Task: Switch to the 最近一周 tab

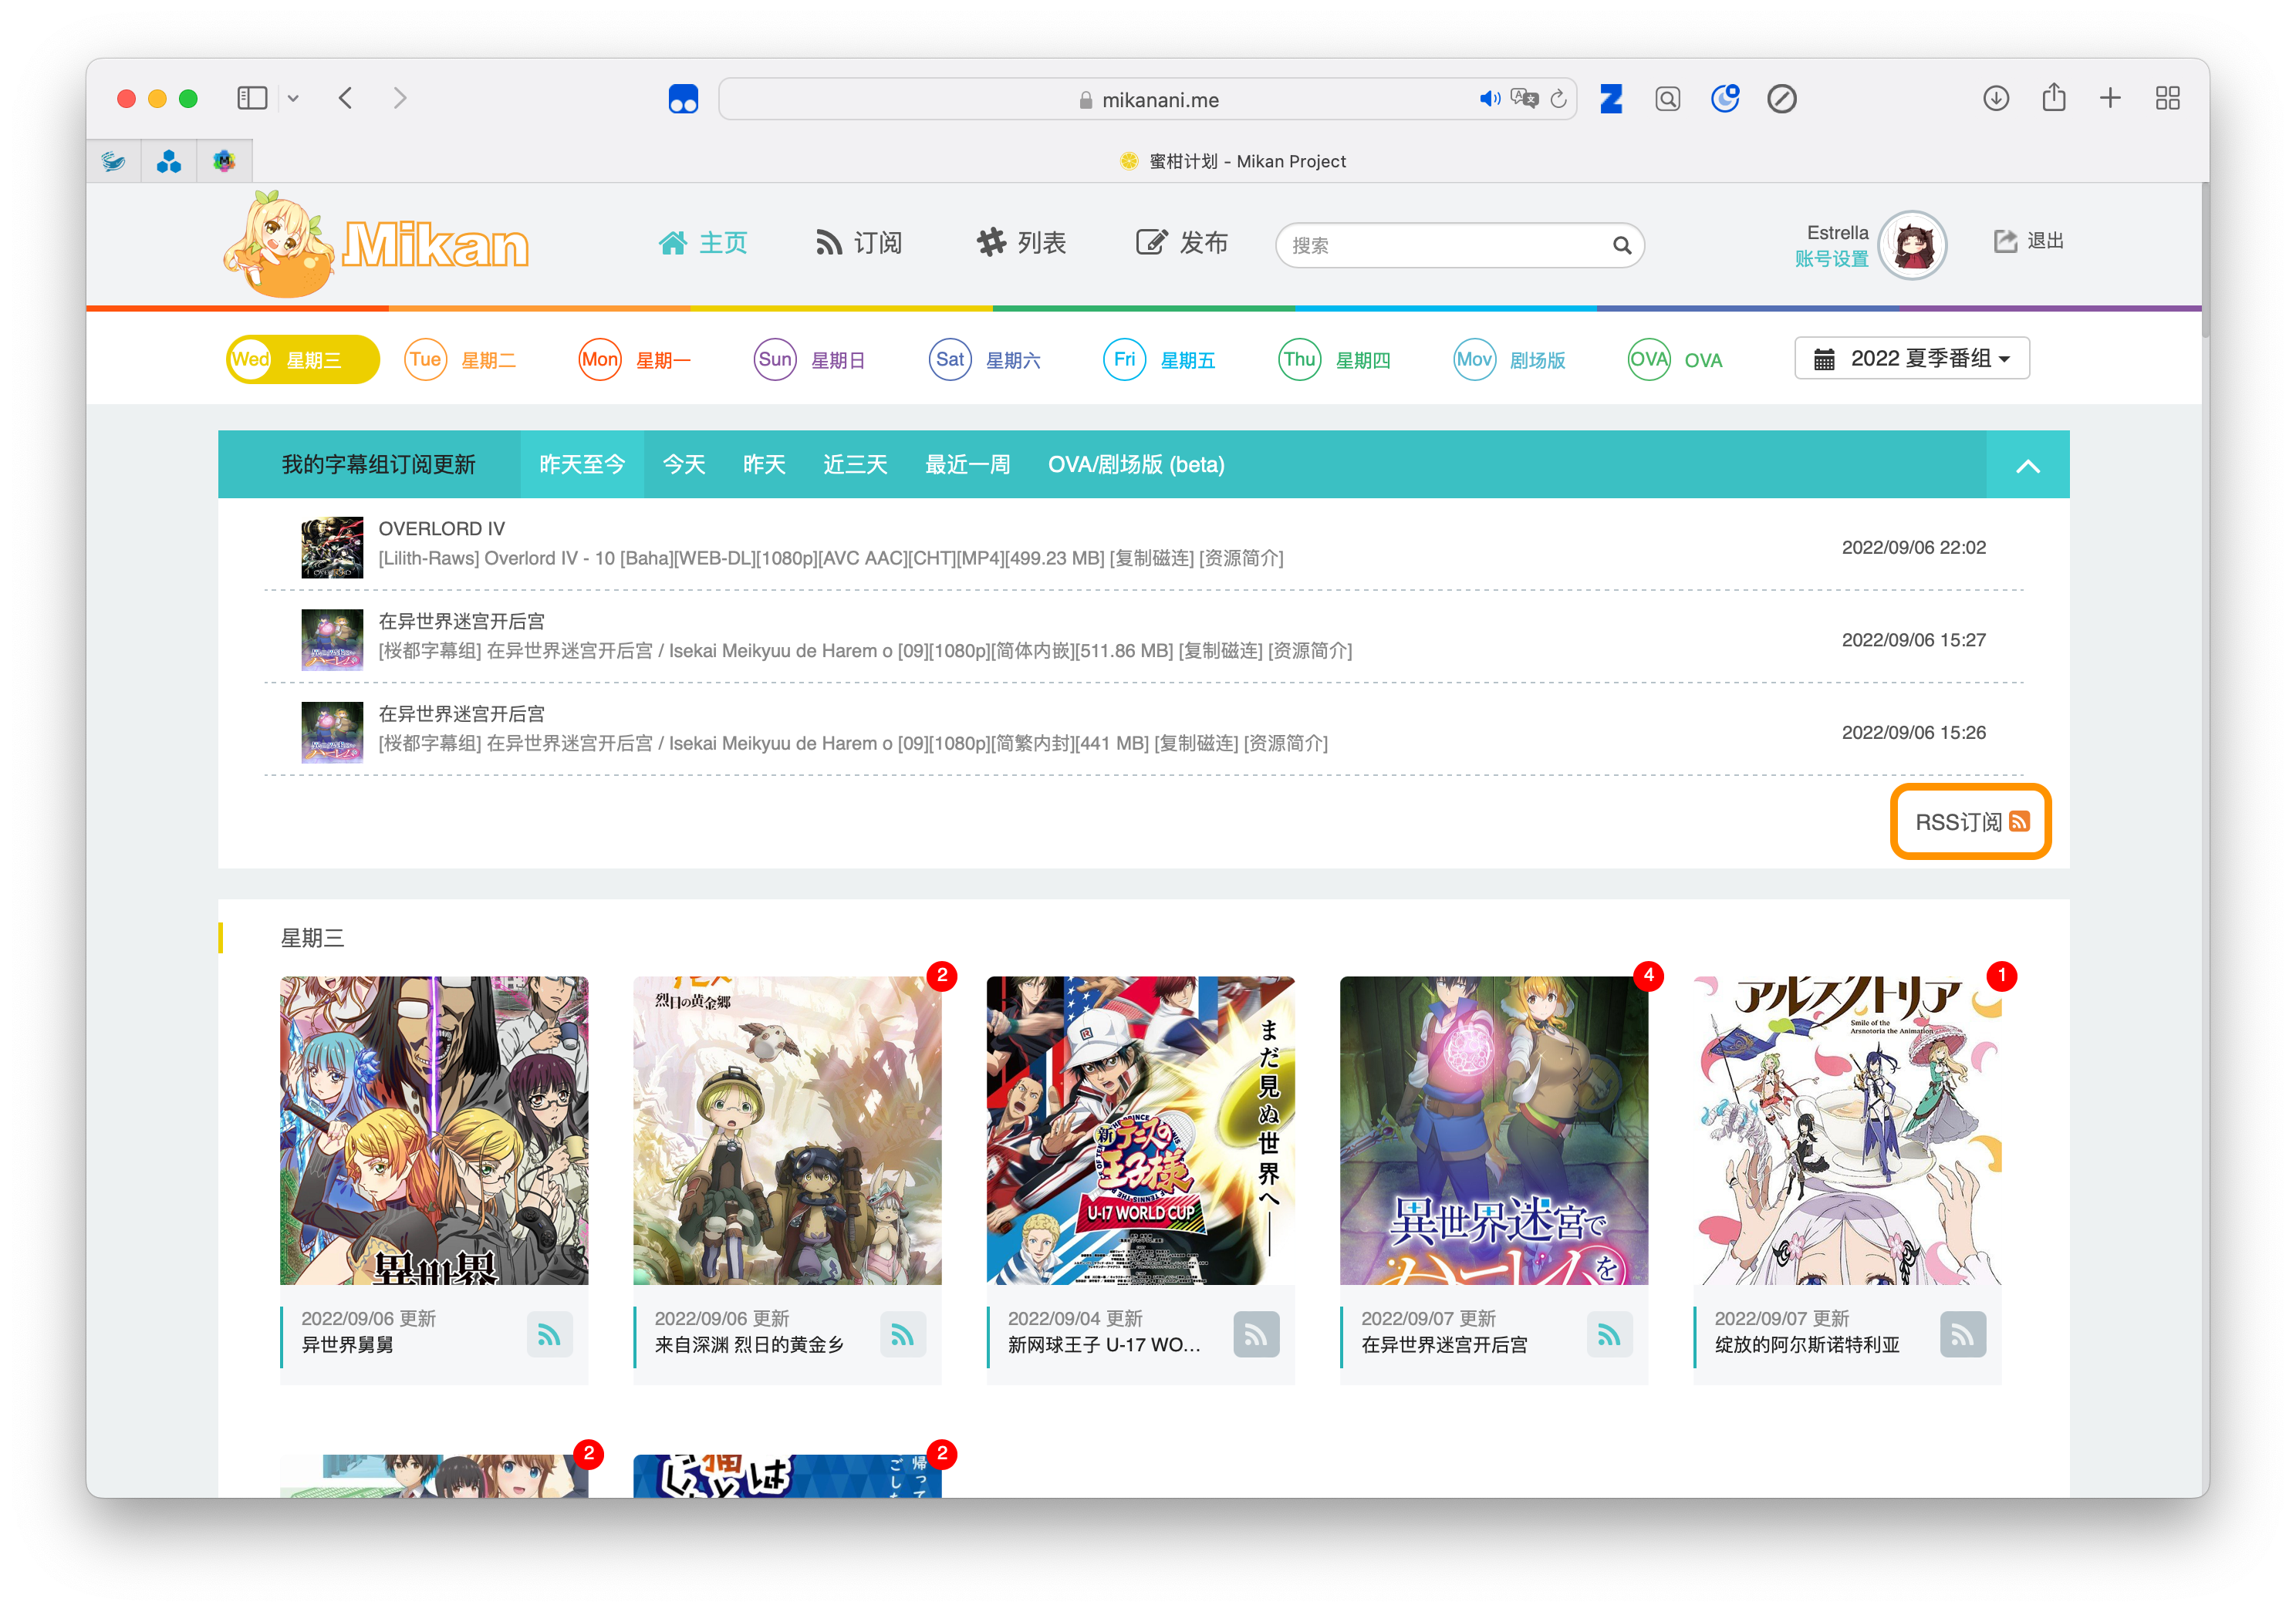Action: (x=967, y=465)
